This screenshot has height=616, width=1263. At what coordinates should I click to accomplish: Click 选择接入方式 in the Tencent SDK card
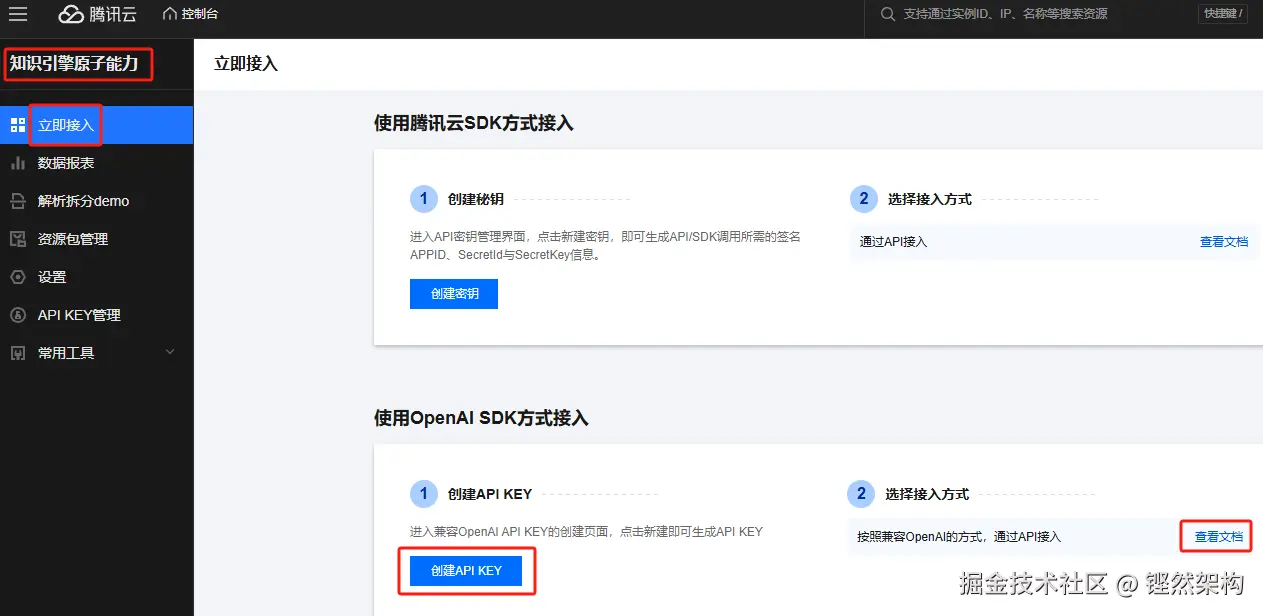tap(930, 199)
